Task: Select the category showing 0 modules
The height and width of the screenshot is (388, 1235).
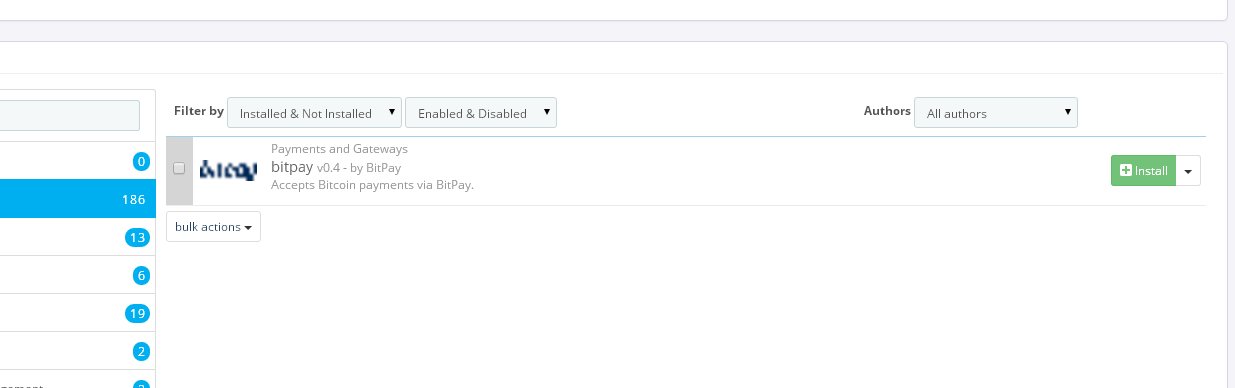Action: pyautogui.click(x=78, y=161)
